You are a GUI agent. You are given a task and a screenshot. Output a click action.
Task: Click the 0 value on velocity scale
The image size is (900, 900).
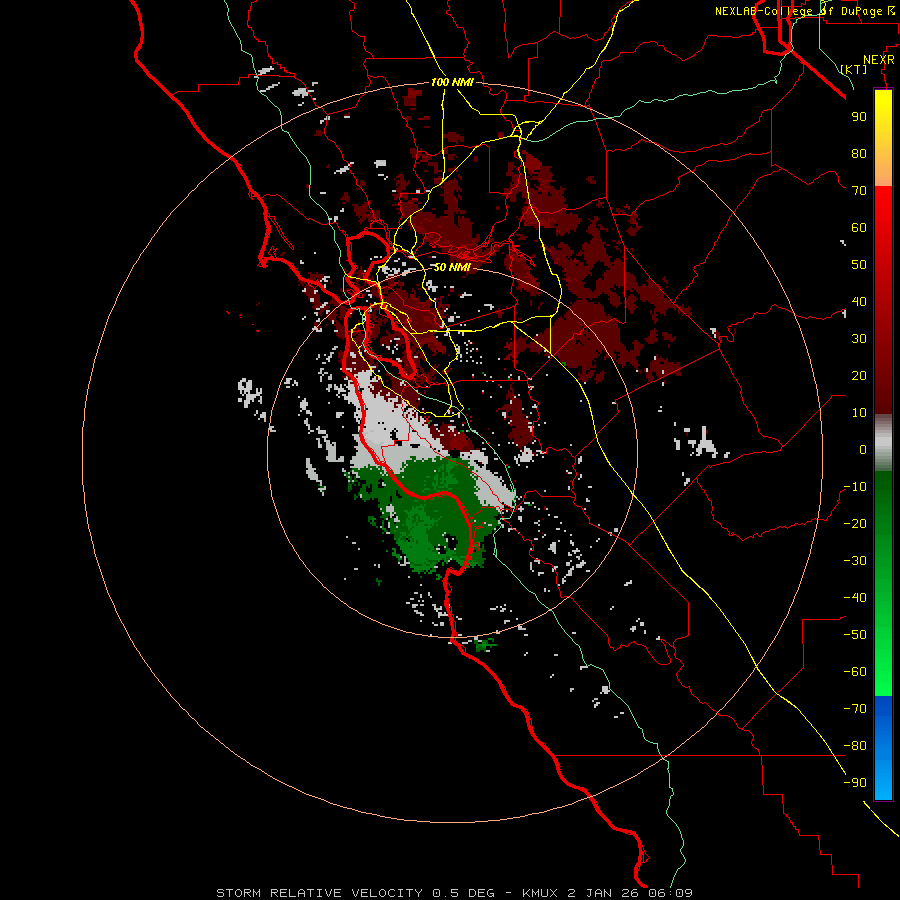(x=863, y=449)
